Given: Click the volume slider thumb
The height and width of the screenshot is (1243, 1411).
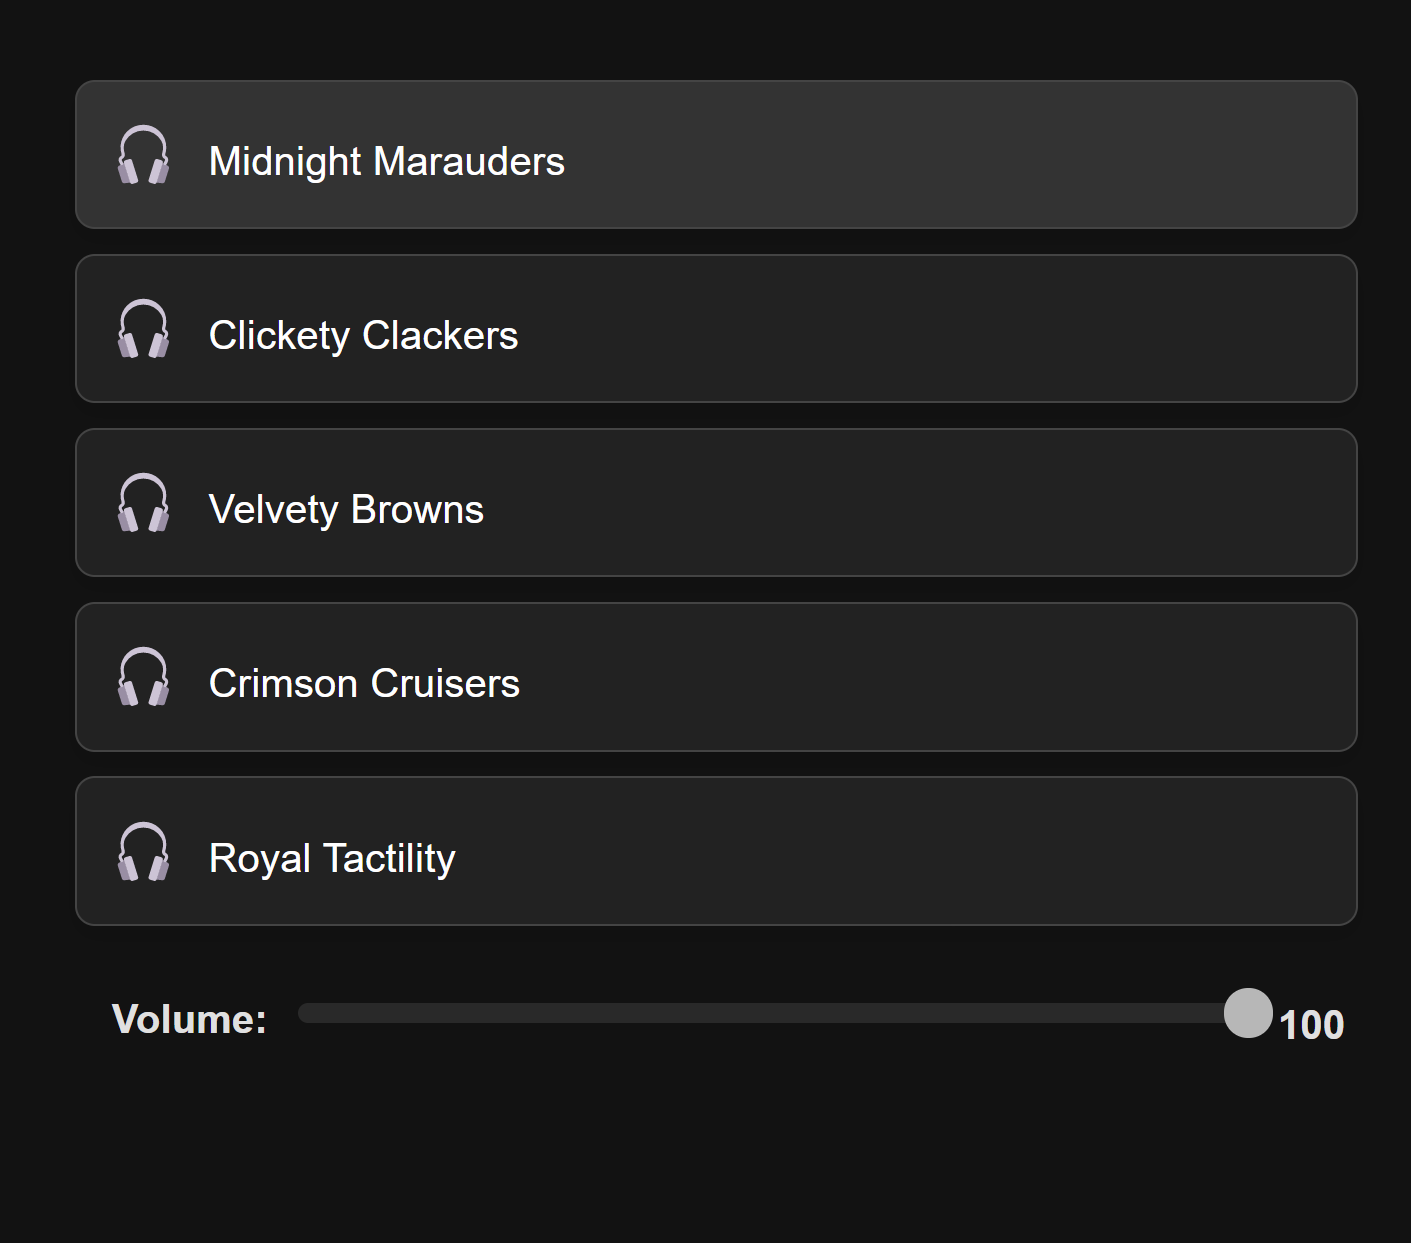Looking at the screenshot, I should click(1248, 1013).
